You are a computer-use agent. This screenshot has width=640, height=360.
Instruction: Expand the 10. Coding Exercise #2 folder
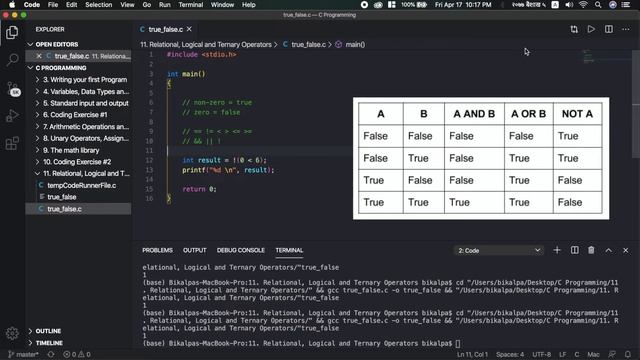(x=78, y=162)
